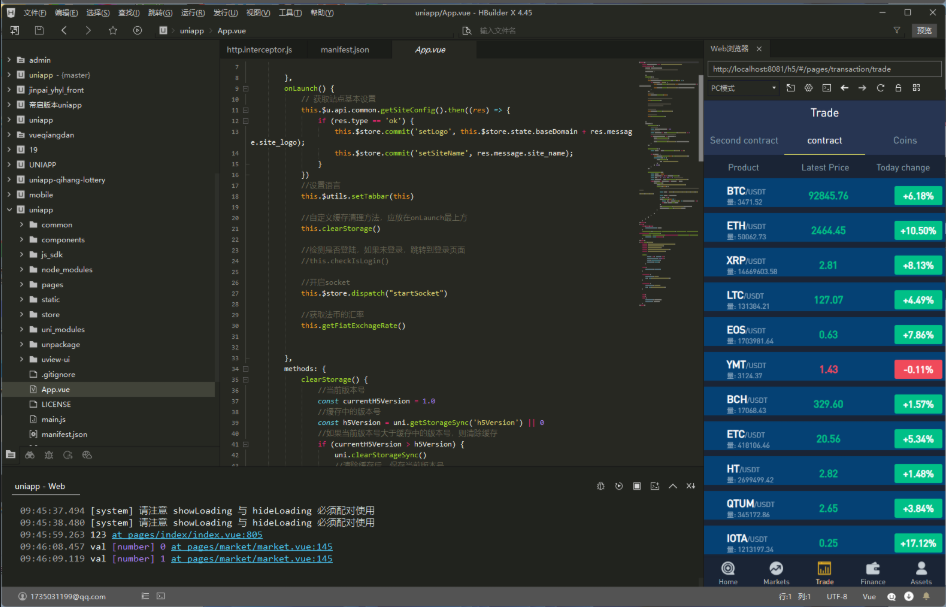Open the web browser console icon
Screen dimensions: 946x607
(x=827, y=88)
